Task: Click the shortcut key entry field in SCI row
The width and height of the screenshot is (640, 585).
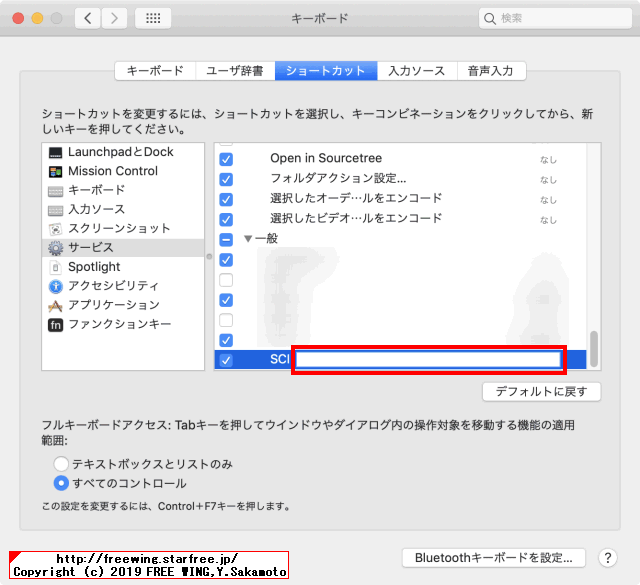Action: pos(428,360)
